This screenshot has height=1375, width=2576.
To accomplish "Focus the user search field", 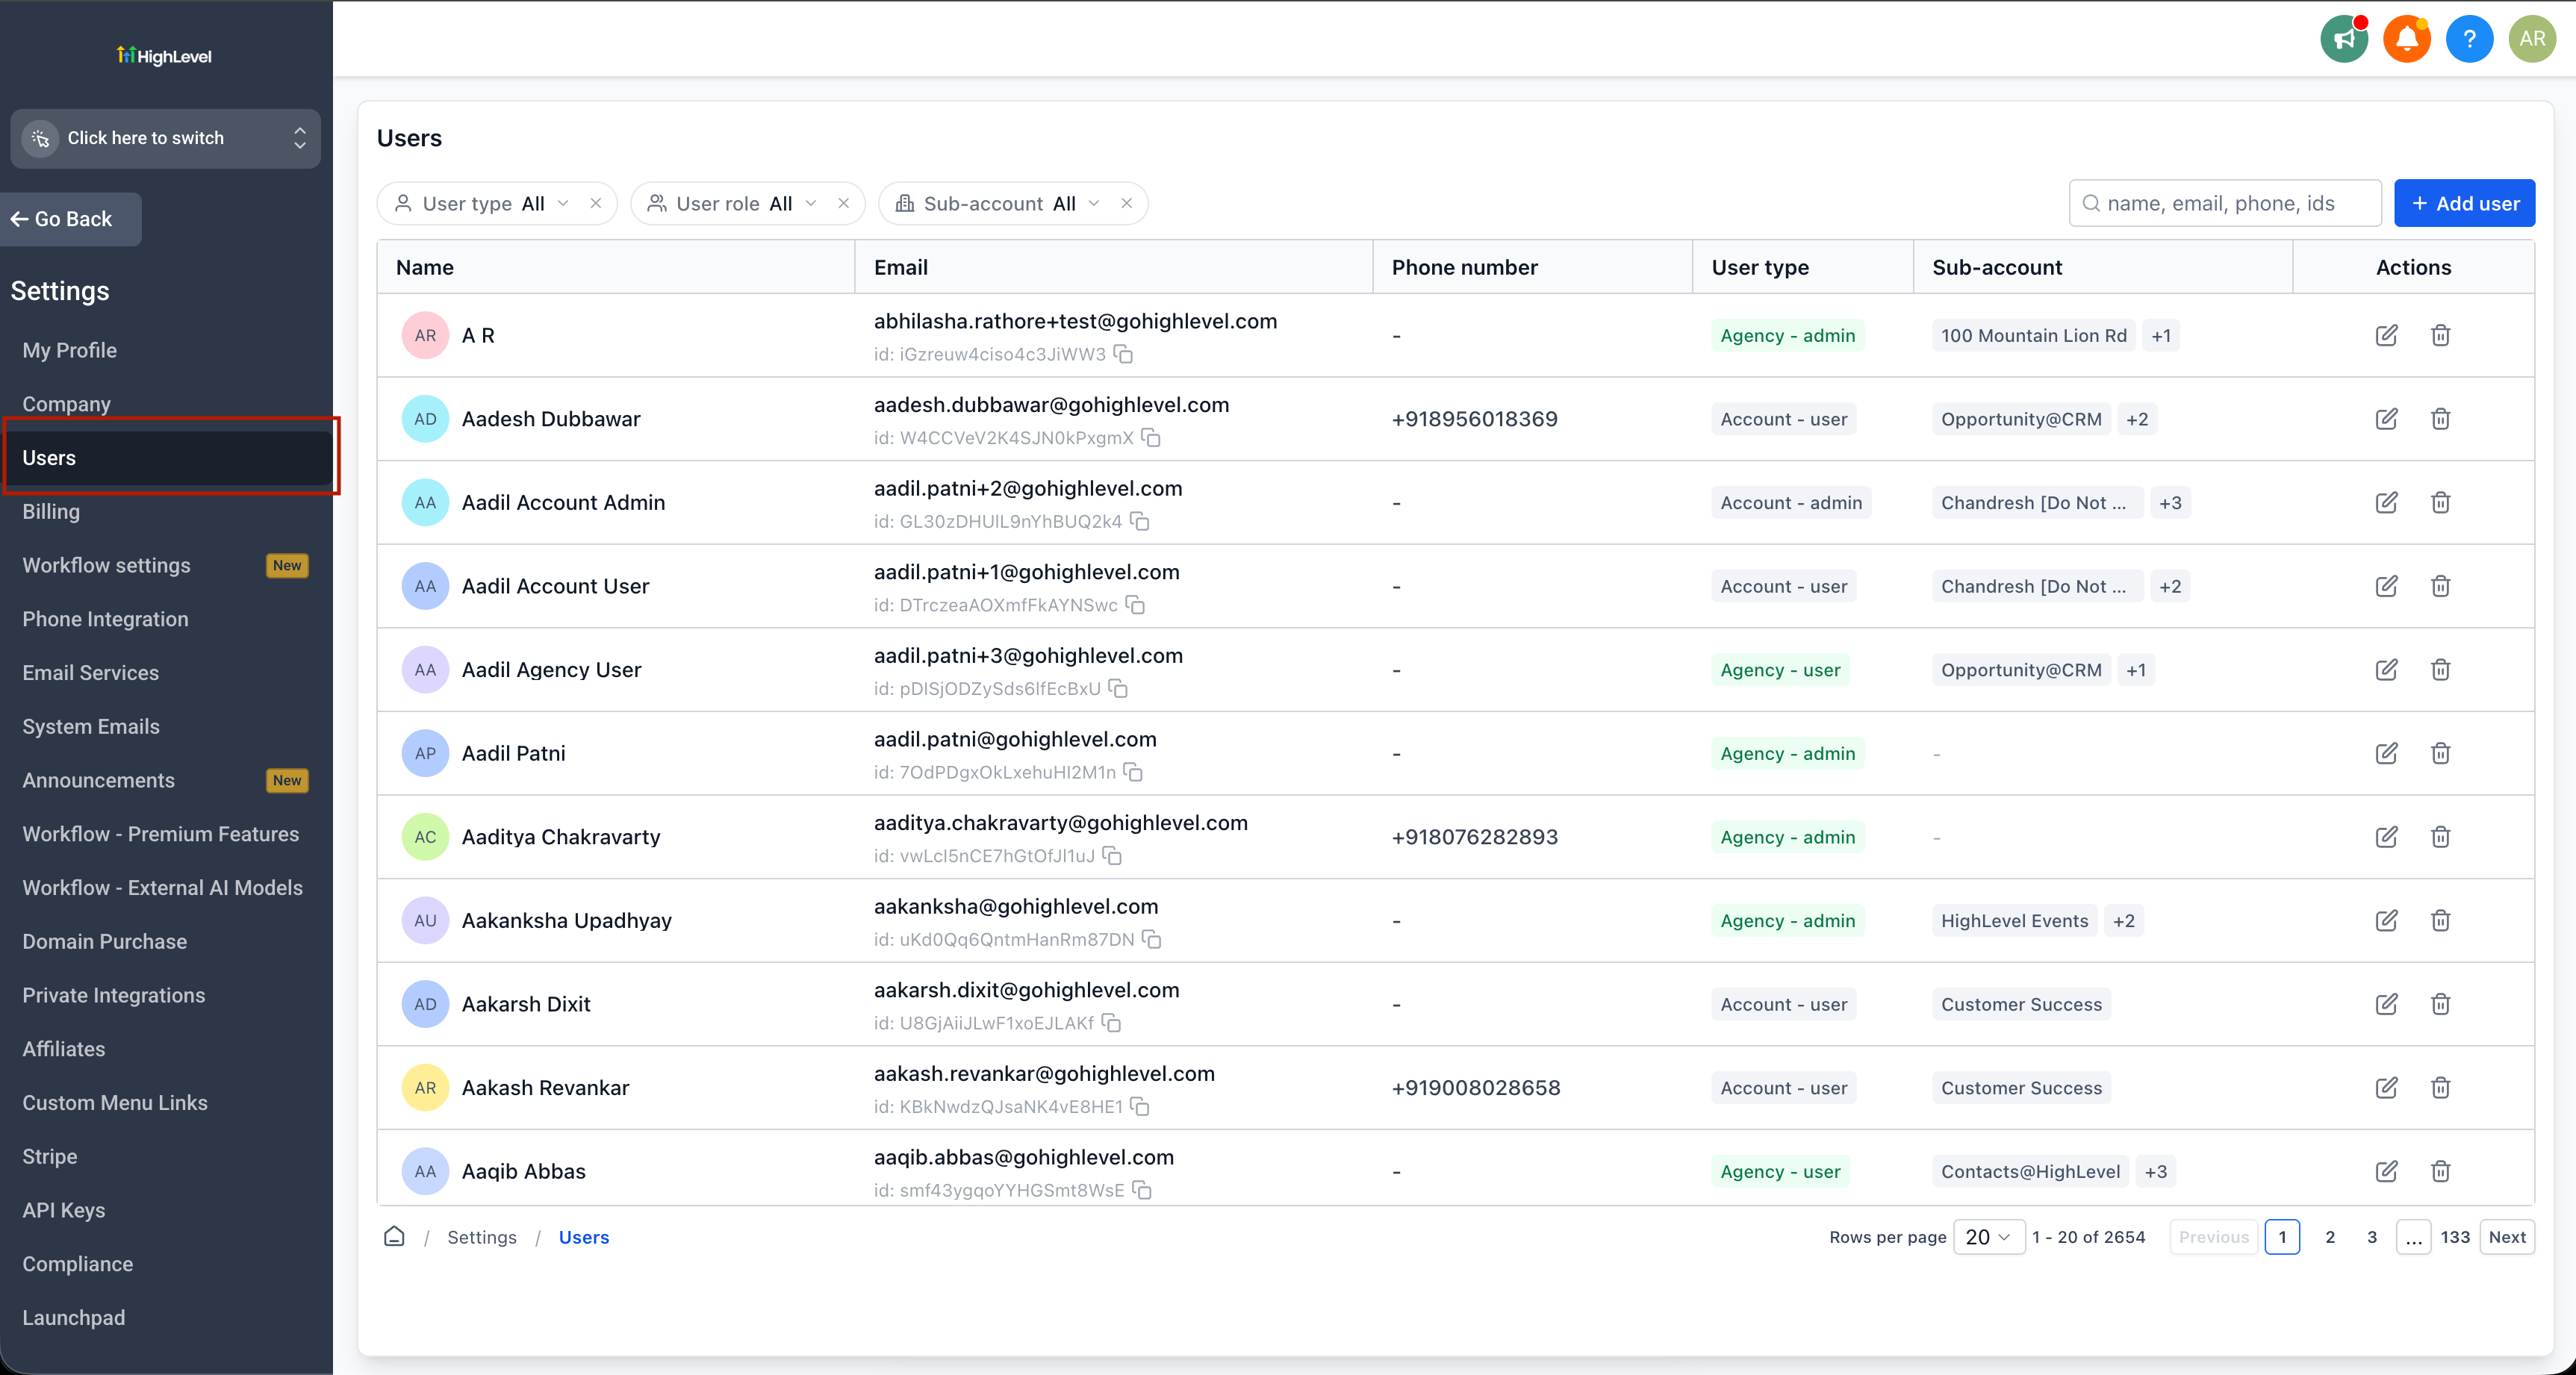I will point(2225,203).
